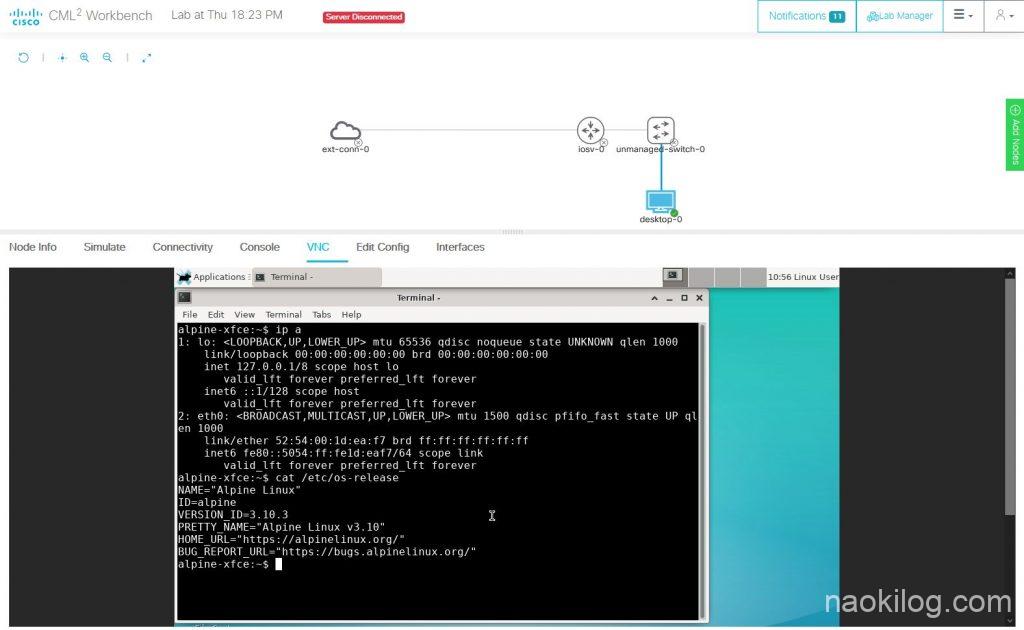Viewport: 1024px width, 630px height.
Task: Click the Terminal taskbar button in XFCE panel
Action: 317,277
